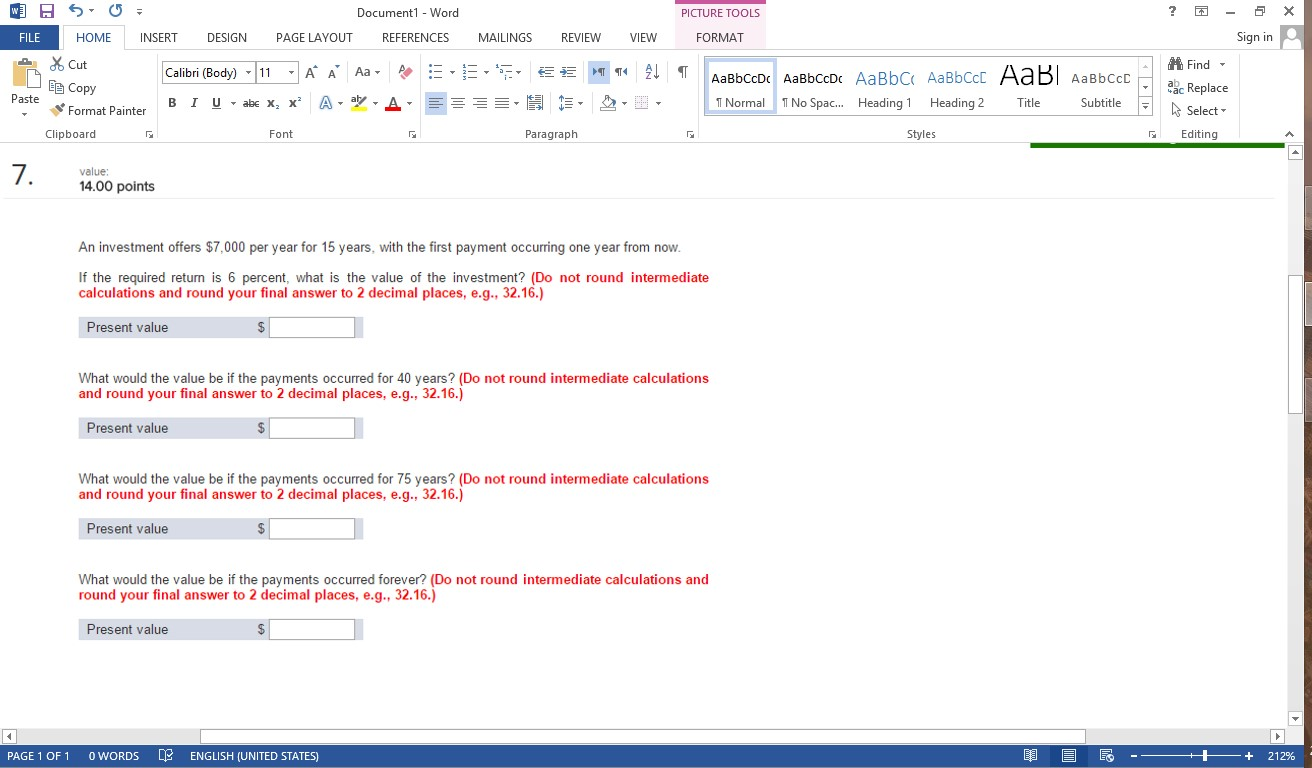Open the Paragraph dialog launcher
The image size is (1312, 768).
click(x=691, y=134)
